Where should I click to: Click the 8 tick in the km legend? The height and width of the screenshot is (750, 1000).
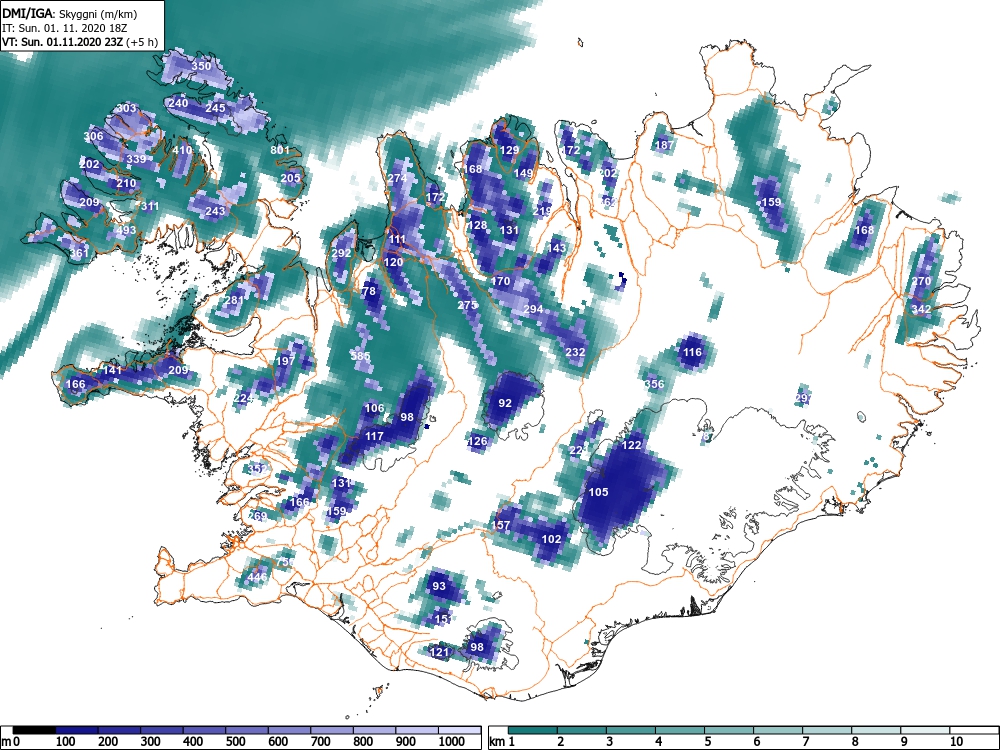point(855,741)
